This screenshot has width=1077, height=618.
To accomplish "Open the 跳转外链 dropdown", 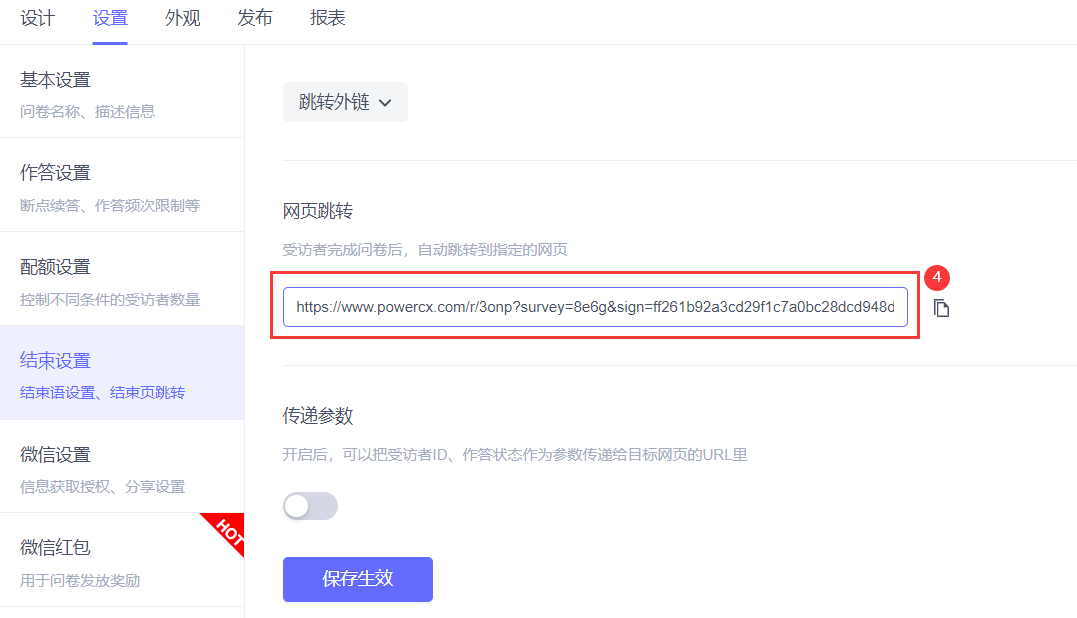I will coord(345,102).
